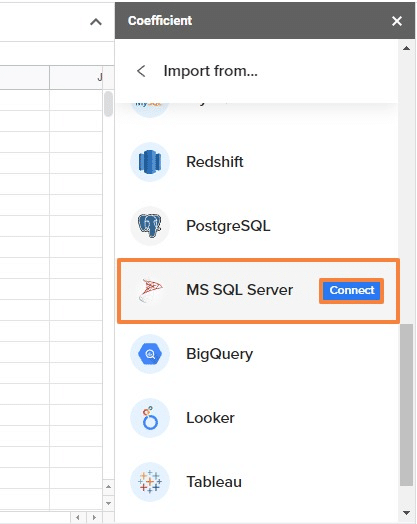This screenshot has height=524, width=417.
Task: Collapse the toolbar with the up chevron
Action: pyautogui.click(x=96, y=22)
